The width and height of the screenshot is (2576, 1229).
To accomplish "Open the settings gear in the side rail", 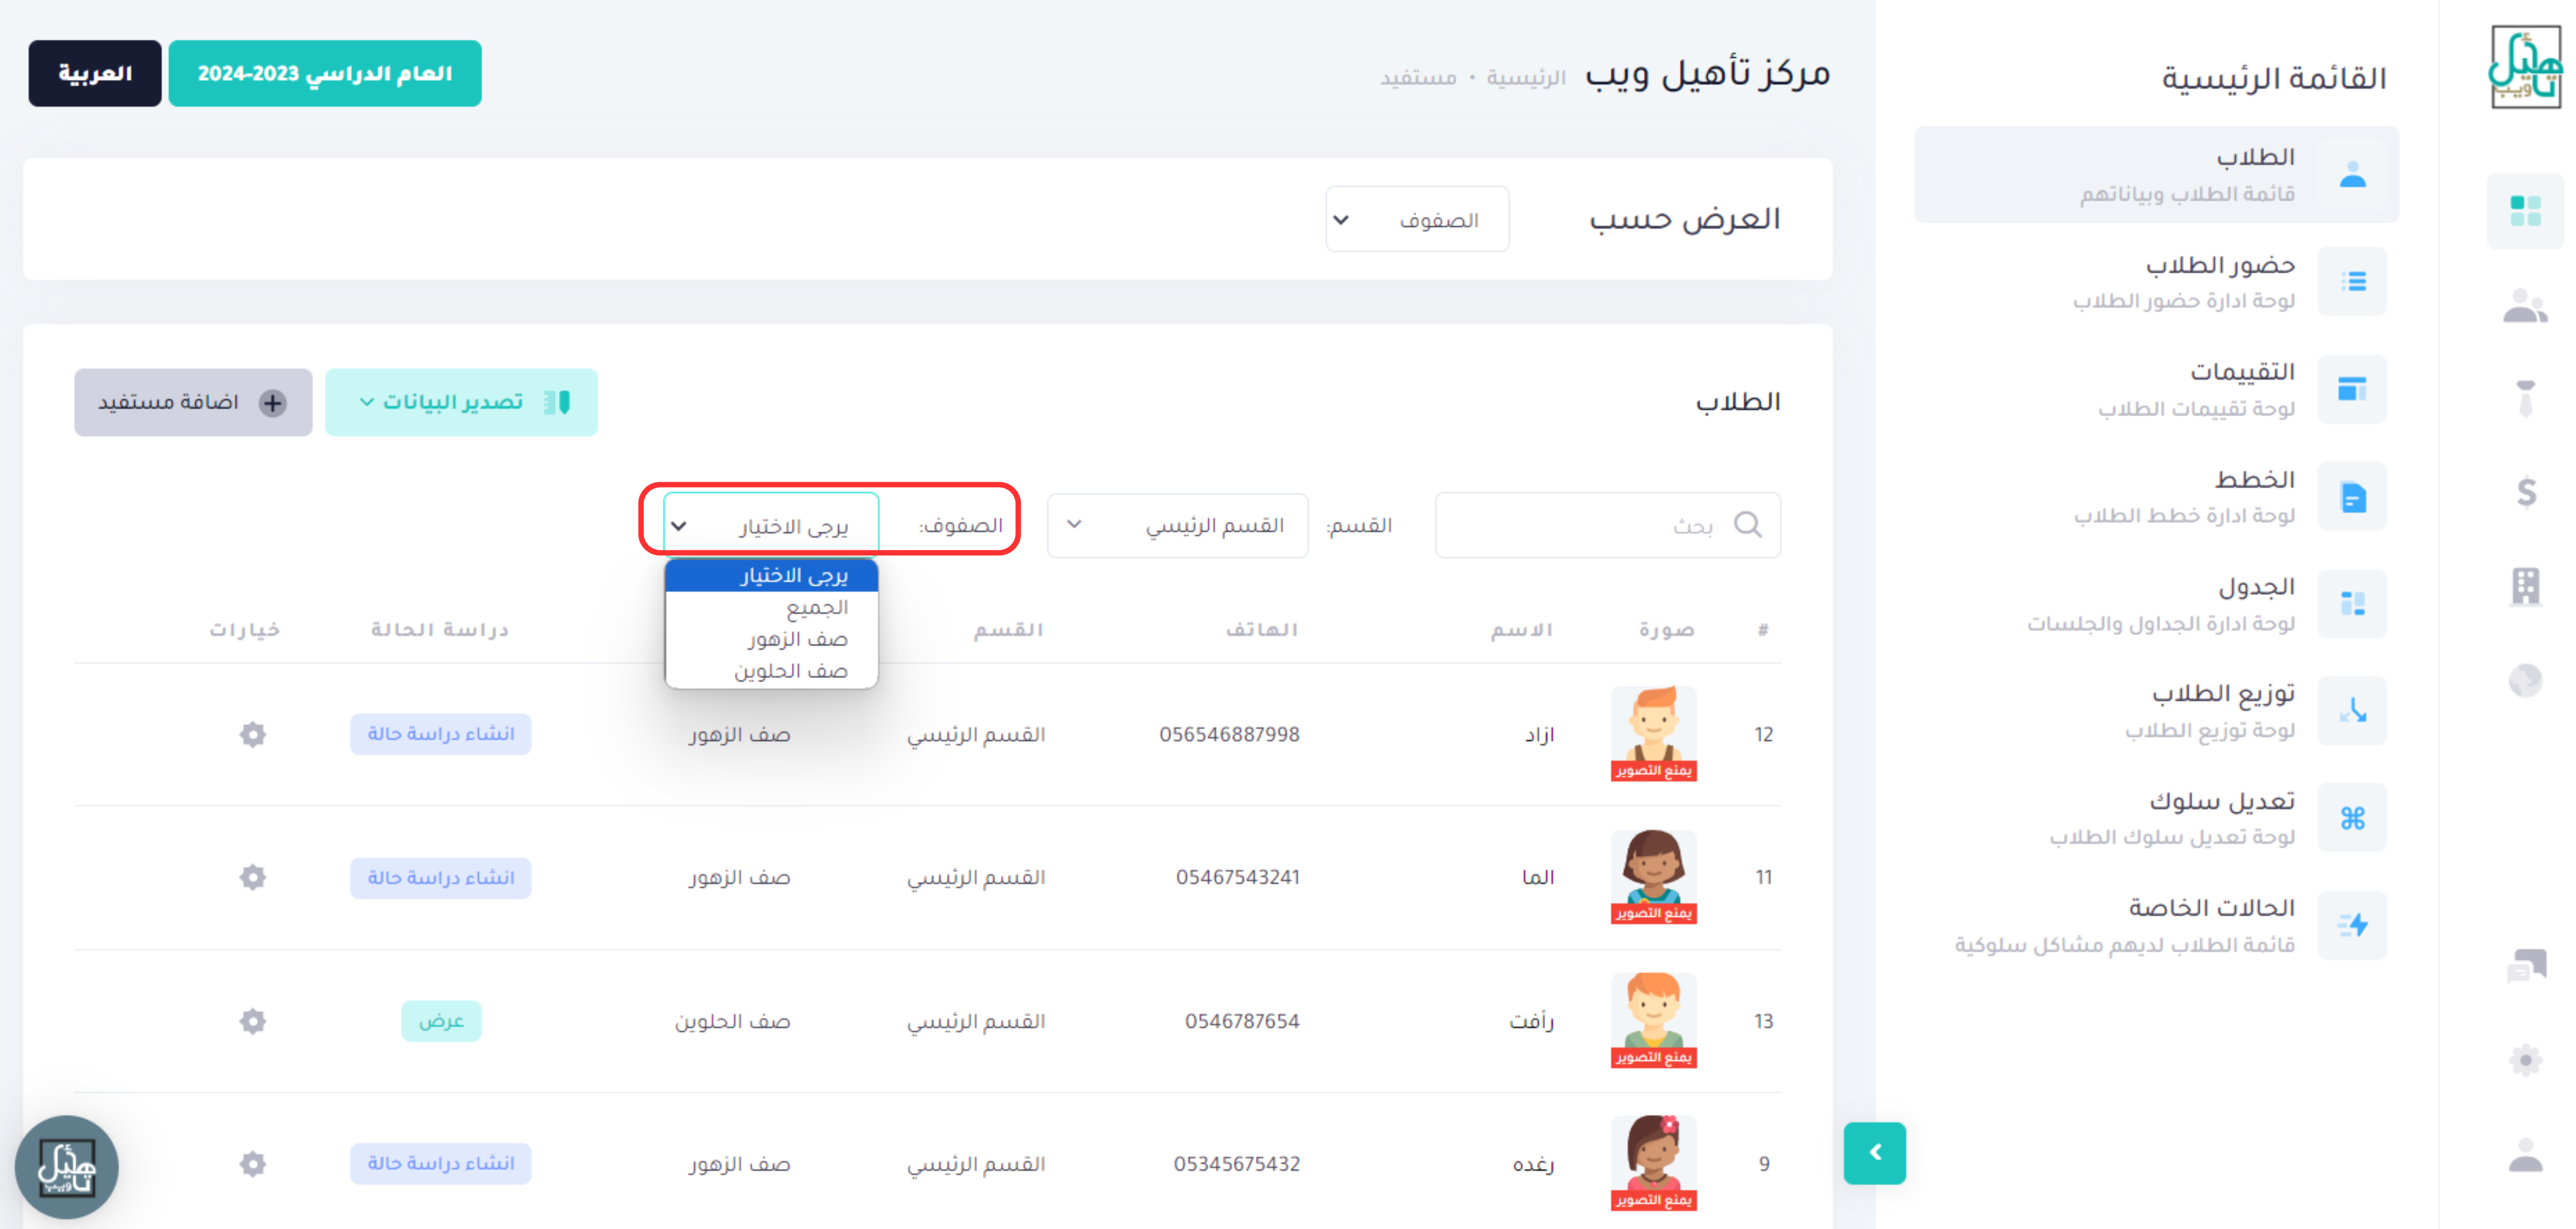I will tap(2526, 1060).
